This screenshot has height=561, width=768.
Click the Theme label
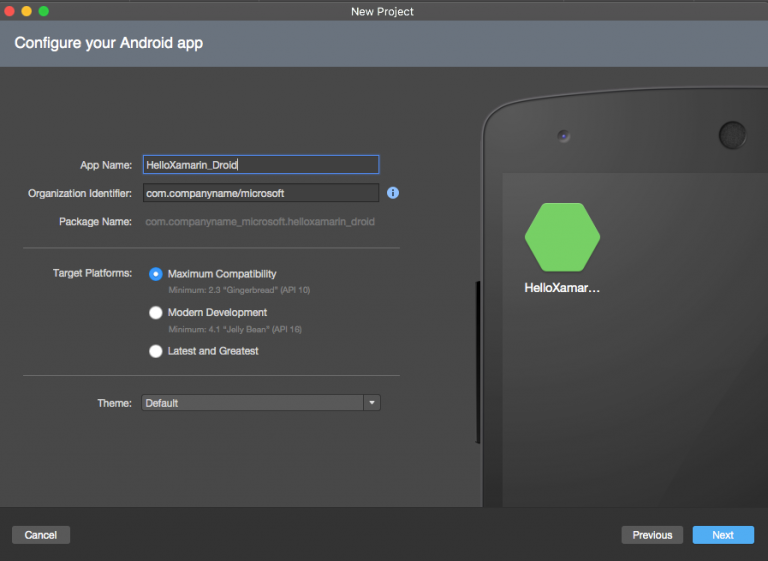click(114, 403)
